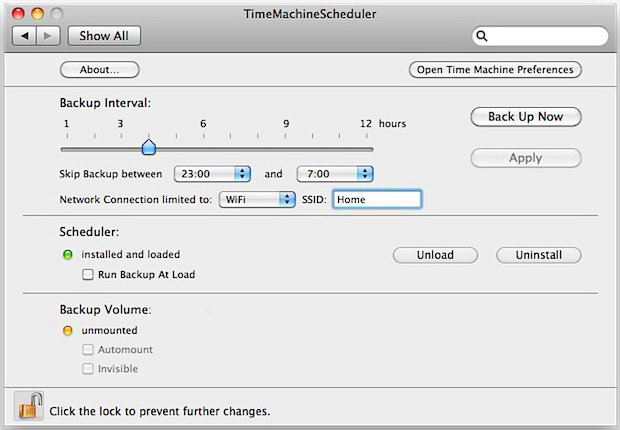
Task: Open the About dialog
Action: pyautogui.click(x=99, y=70)
